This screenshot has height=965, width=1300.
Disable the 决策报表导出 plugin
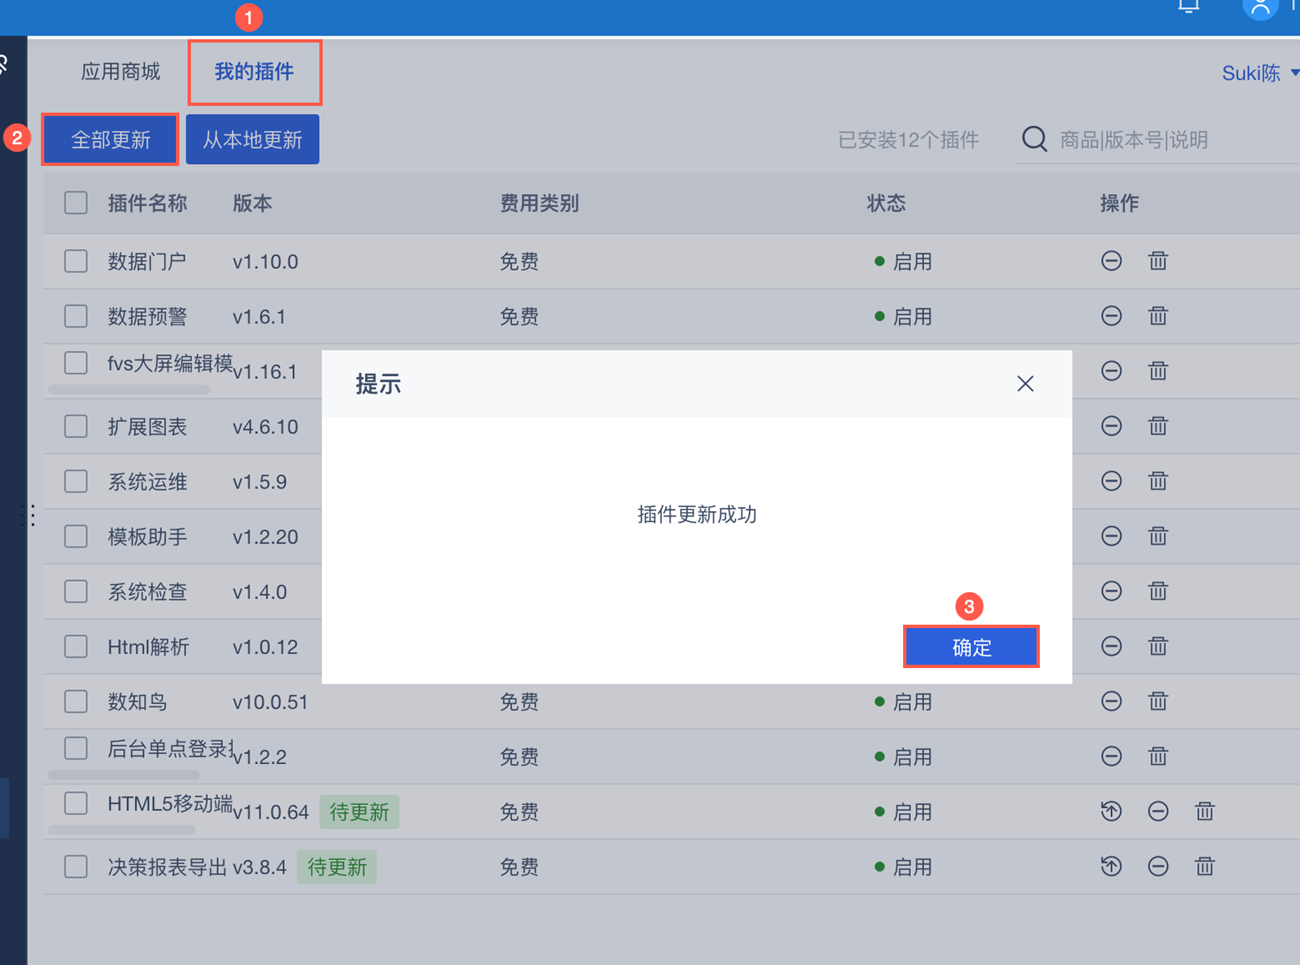click(1158, 866)
